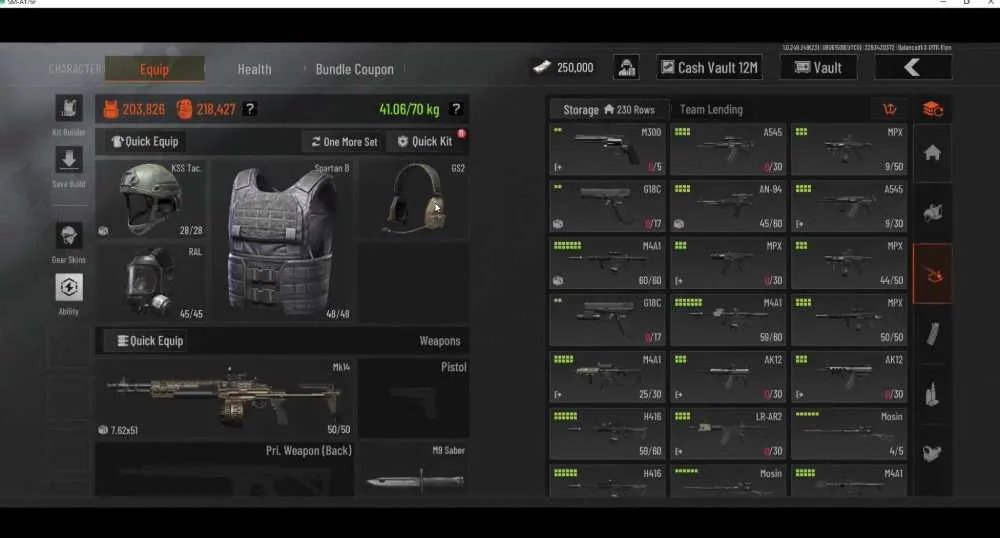The width and height of the screenshot is (1000, 538).
Task: Click the Cash Vault 12M button
Action: click(709, 67)
